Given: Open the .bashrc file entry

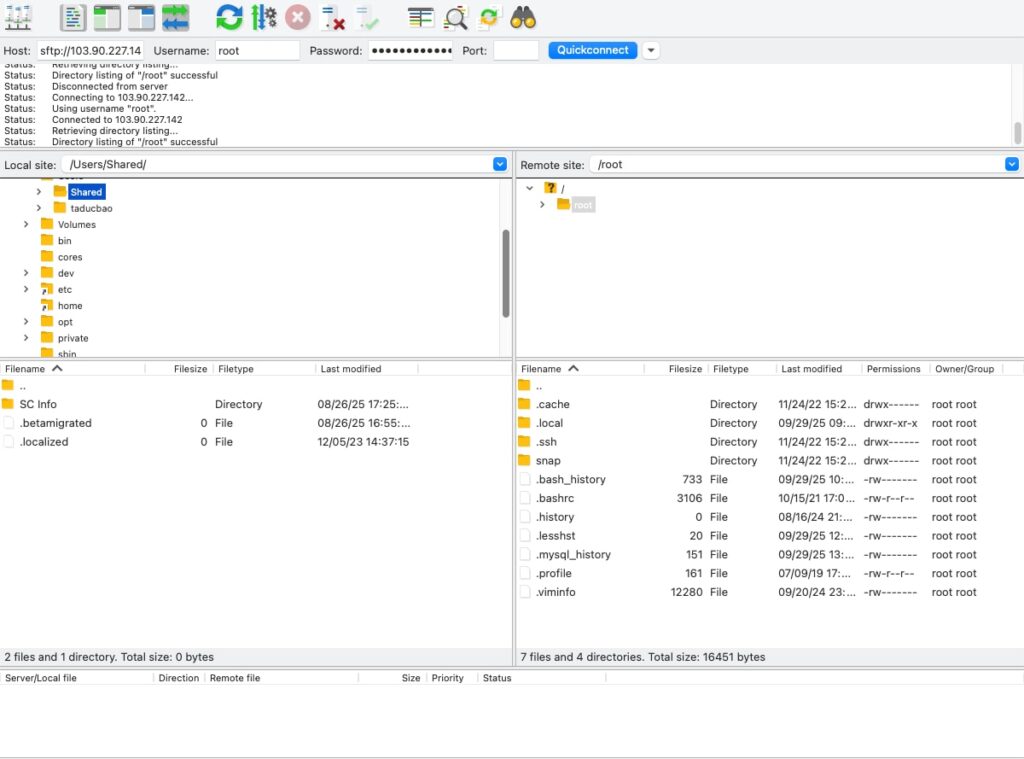Looking at the screenshot, I should coord(555,498).
